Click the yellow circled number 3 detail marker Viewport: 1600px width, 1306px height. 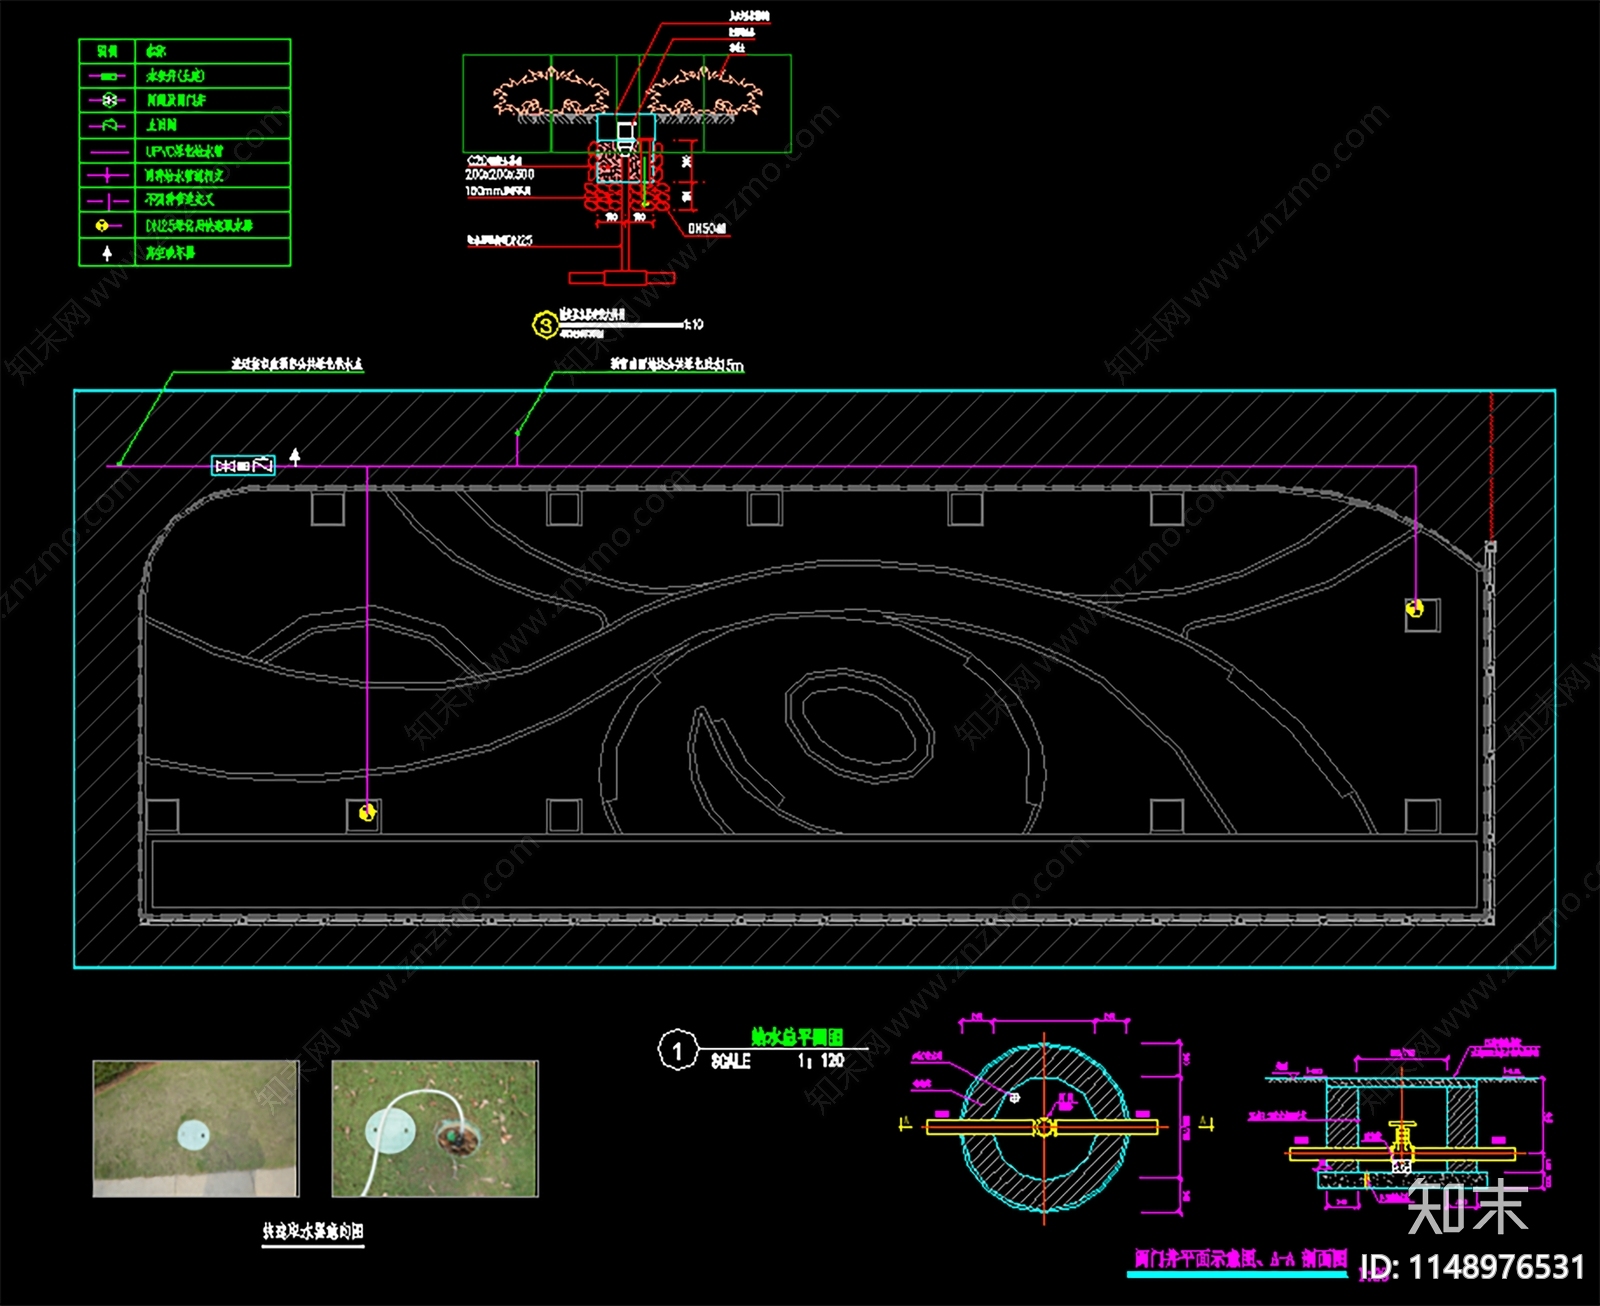click(545, 325)
